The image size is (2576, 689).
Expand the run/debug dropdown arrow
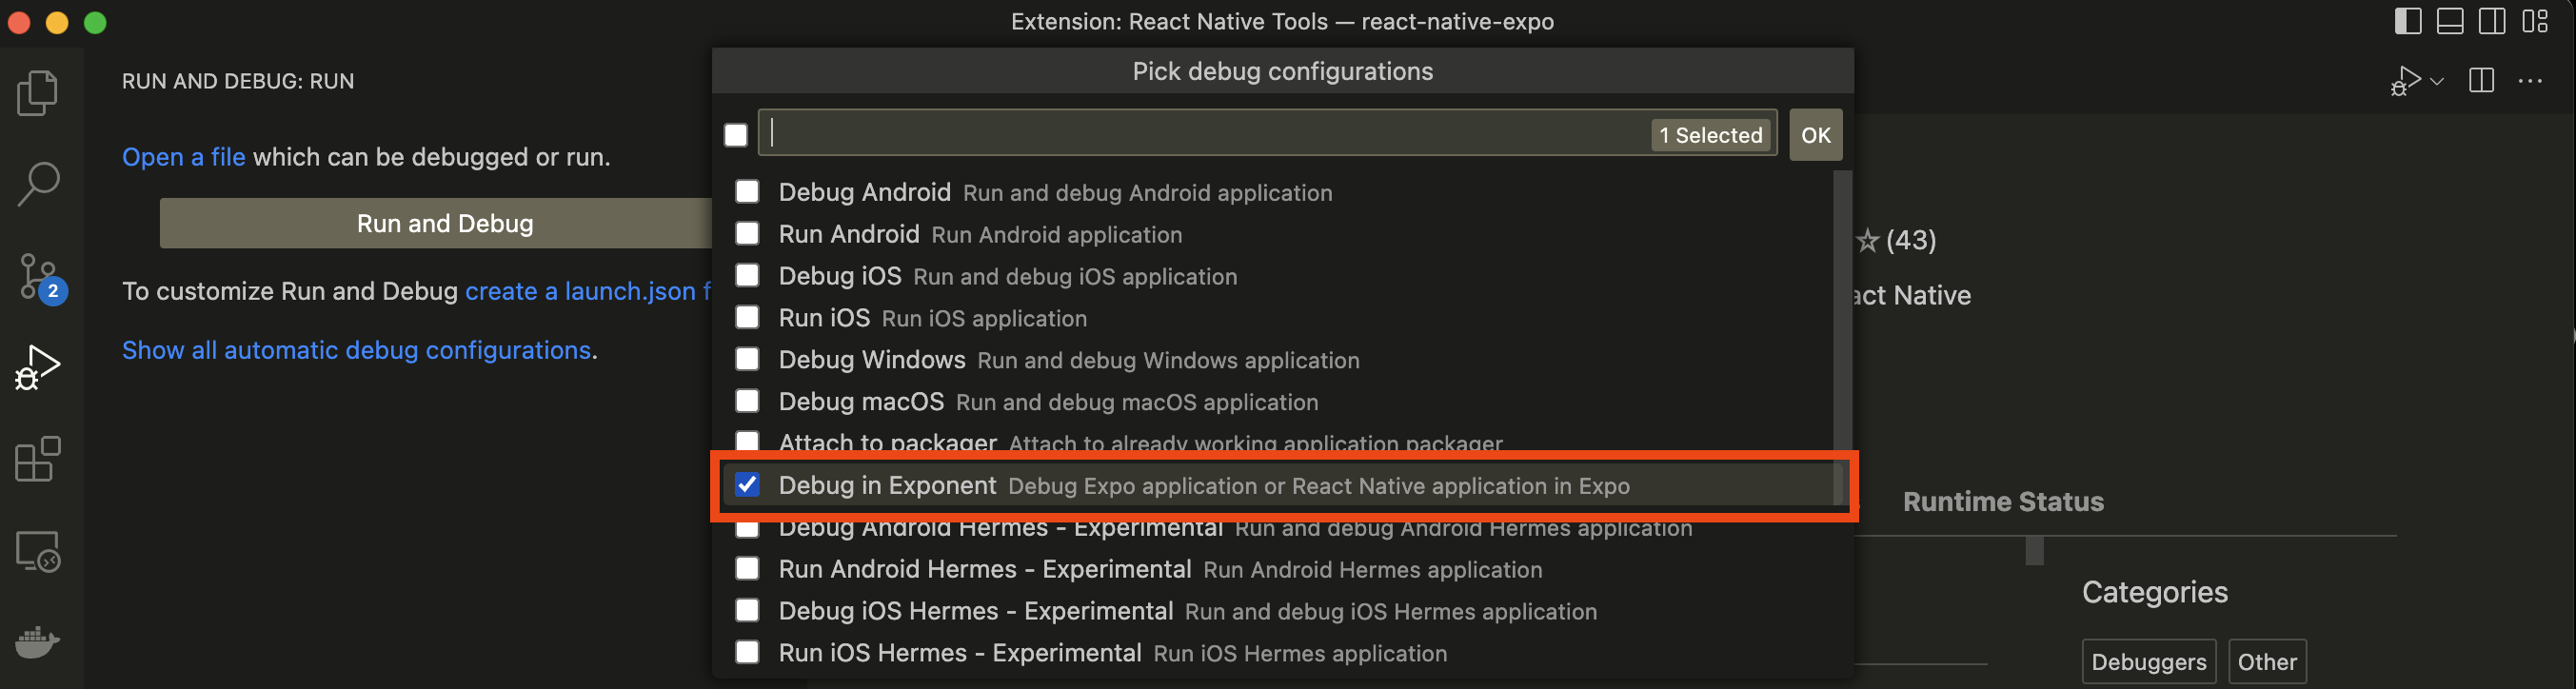point(2437,82)
